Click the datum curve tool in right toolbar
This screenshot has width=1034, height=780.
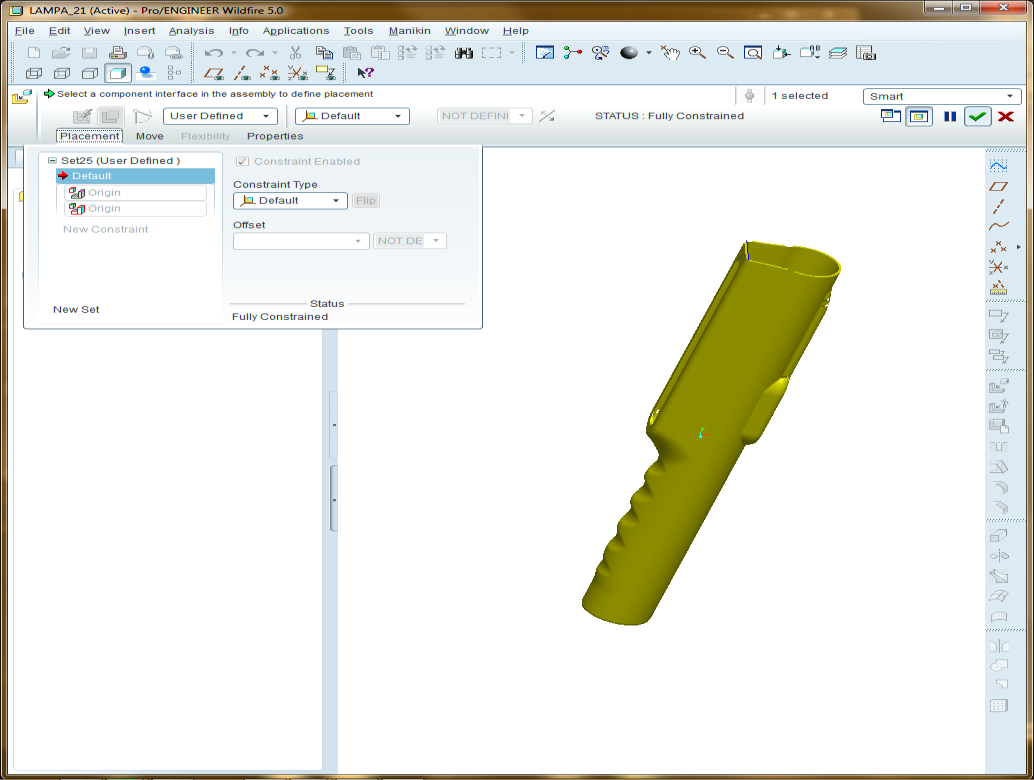click(999, 226)
